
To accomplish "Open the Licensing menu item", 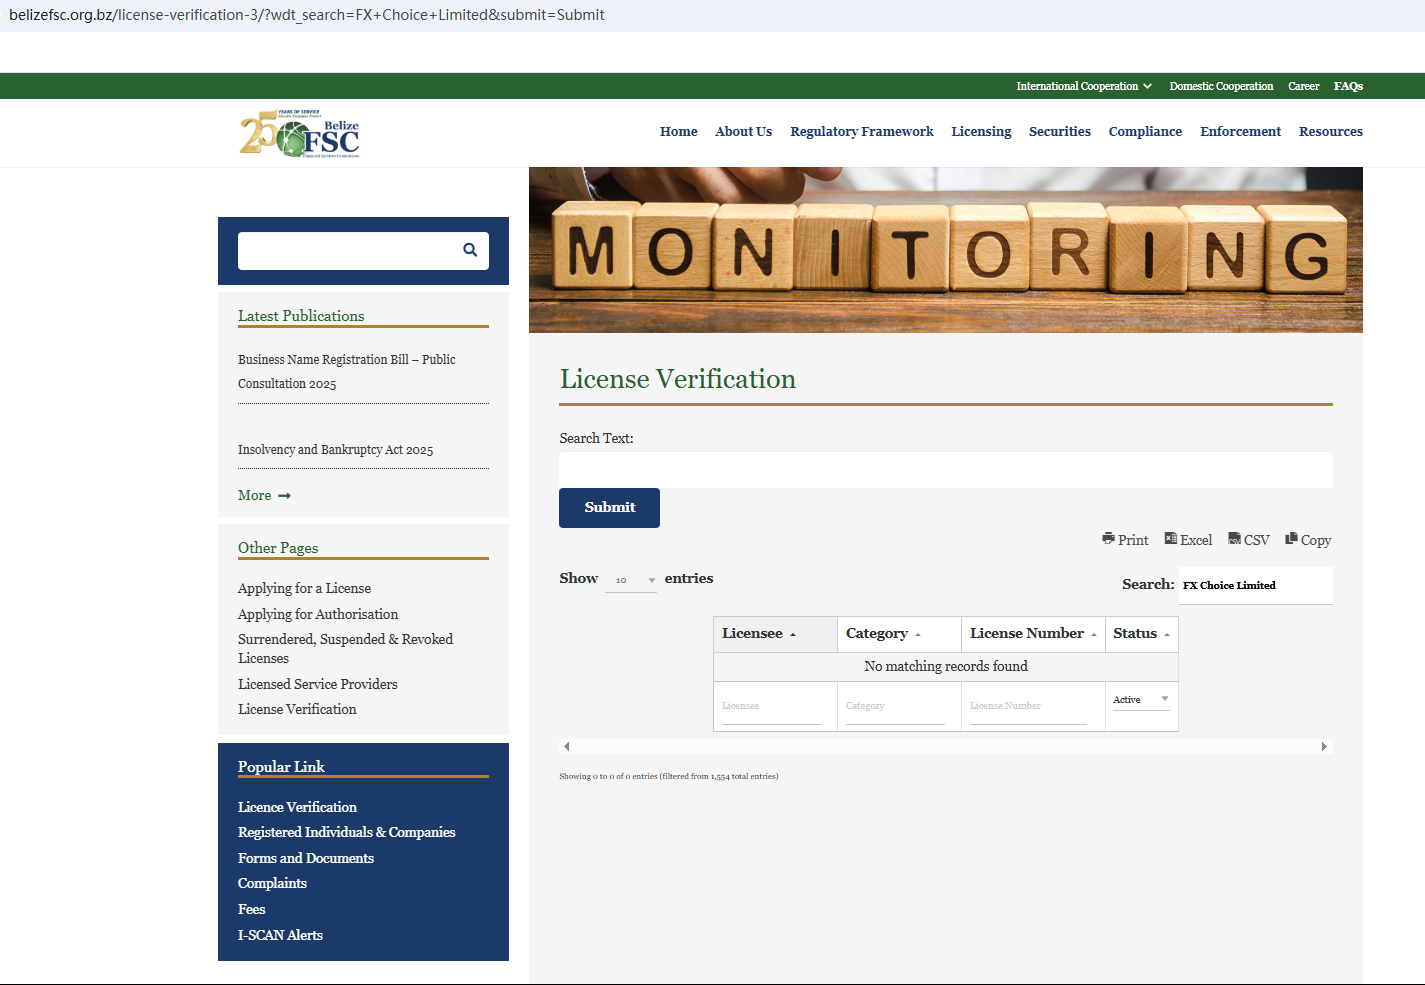I will pos(980,131).
